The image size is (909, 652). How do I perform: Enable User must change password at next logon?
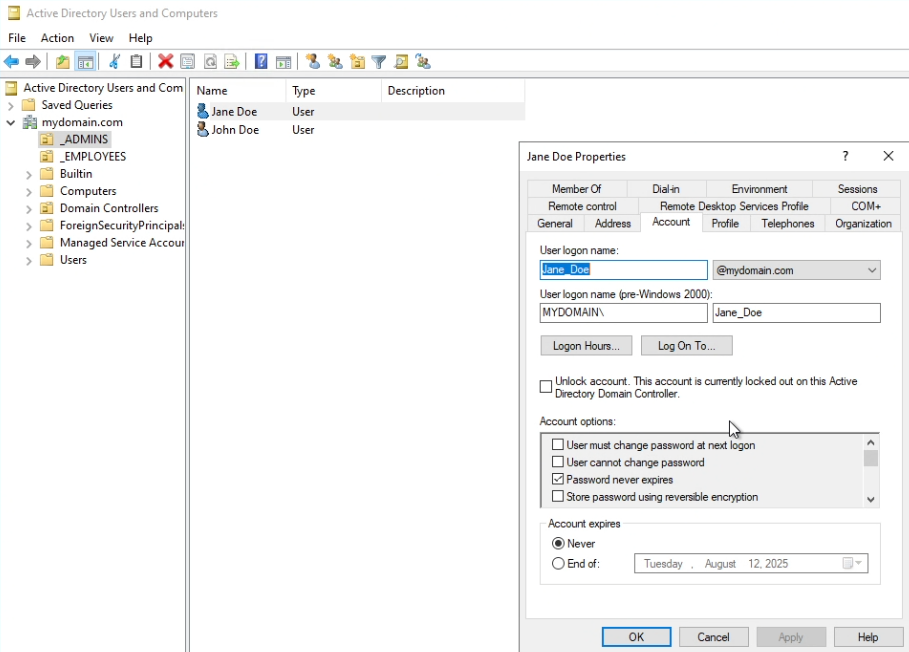[558, 445]
